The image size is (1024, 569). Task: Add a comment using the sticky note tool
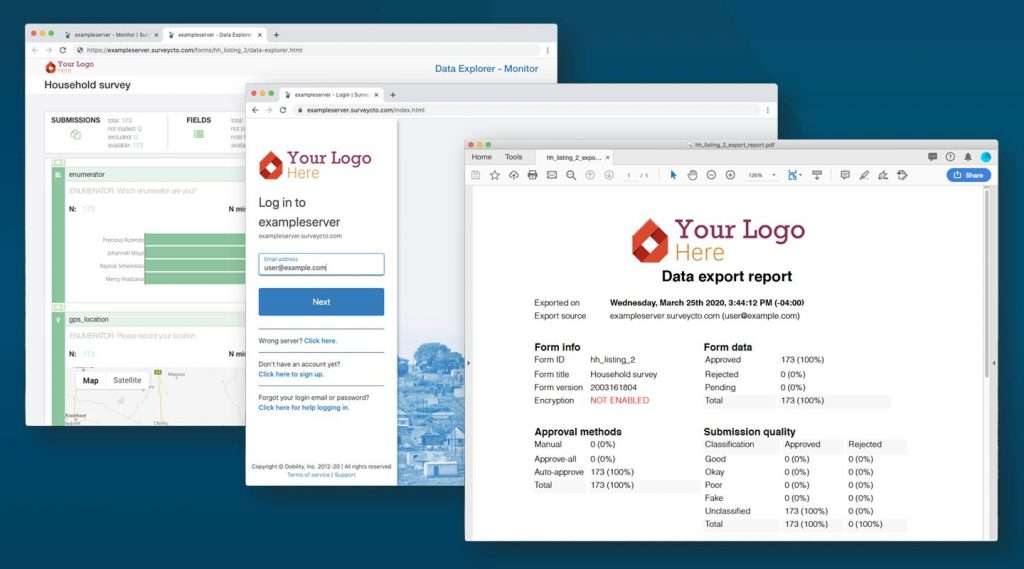pos(844,175)
